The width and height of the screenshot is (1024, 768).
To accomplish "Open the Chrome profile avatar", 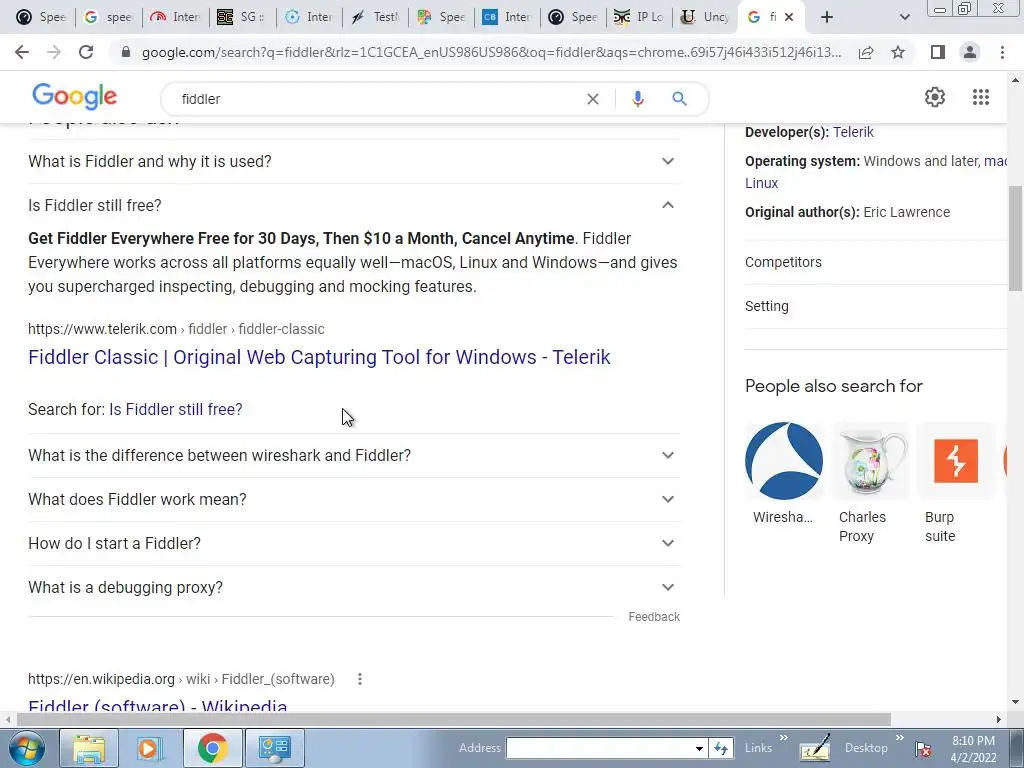I will coord(970,52).
